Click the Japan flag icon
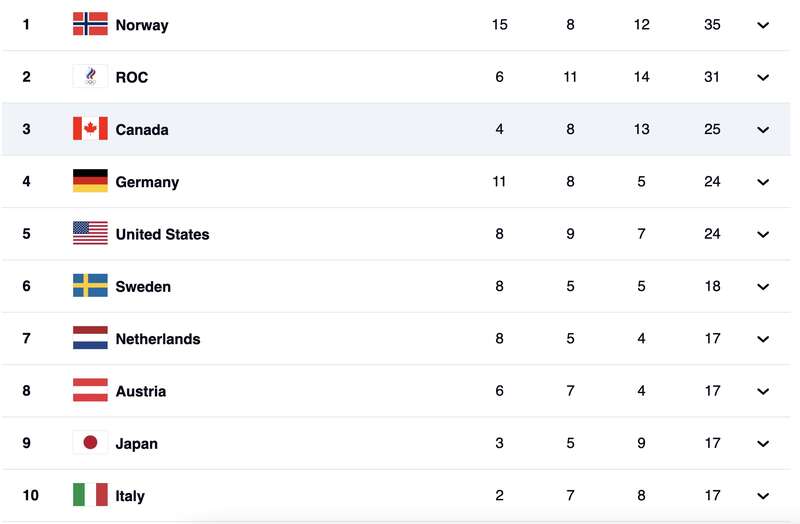800x524 pixels. (x=90, y=442)
